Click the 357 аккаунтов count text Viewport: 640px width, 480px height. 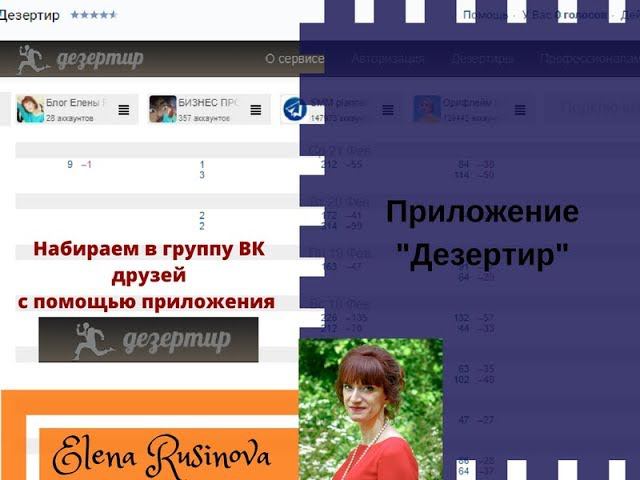click(204, 118)
